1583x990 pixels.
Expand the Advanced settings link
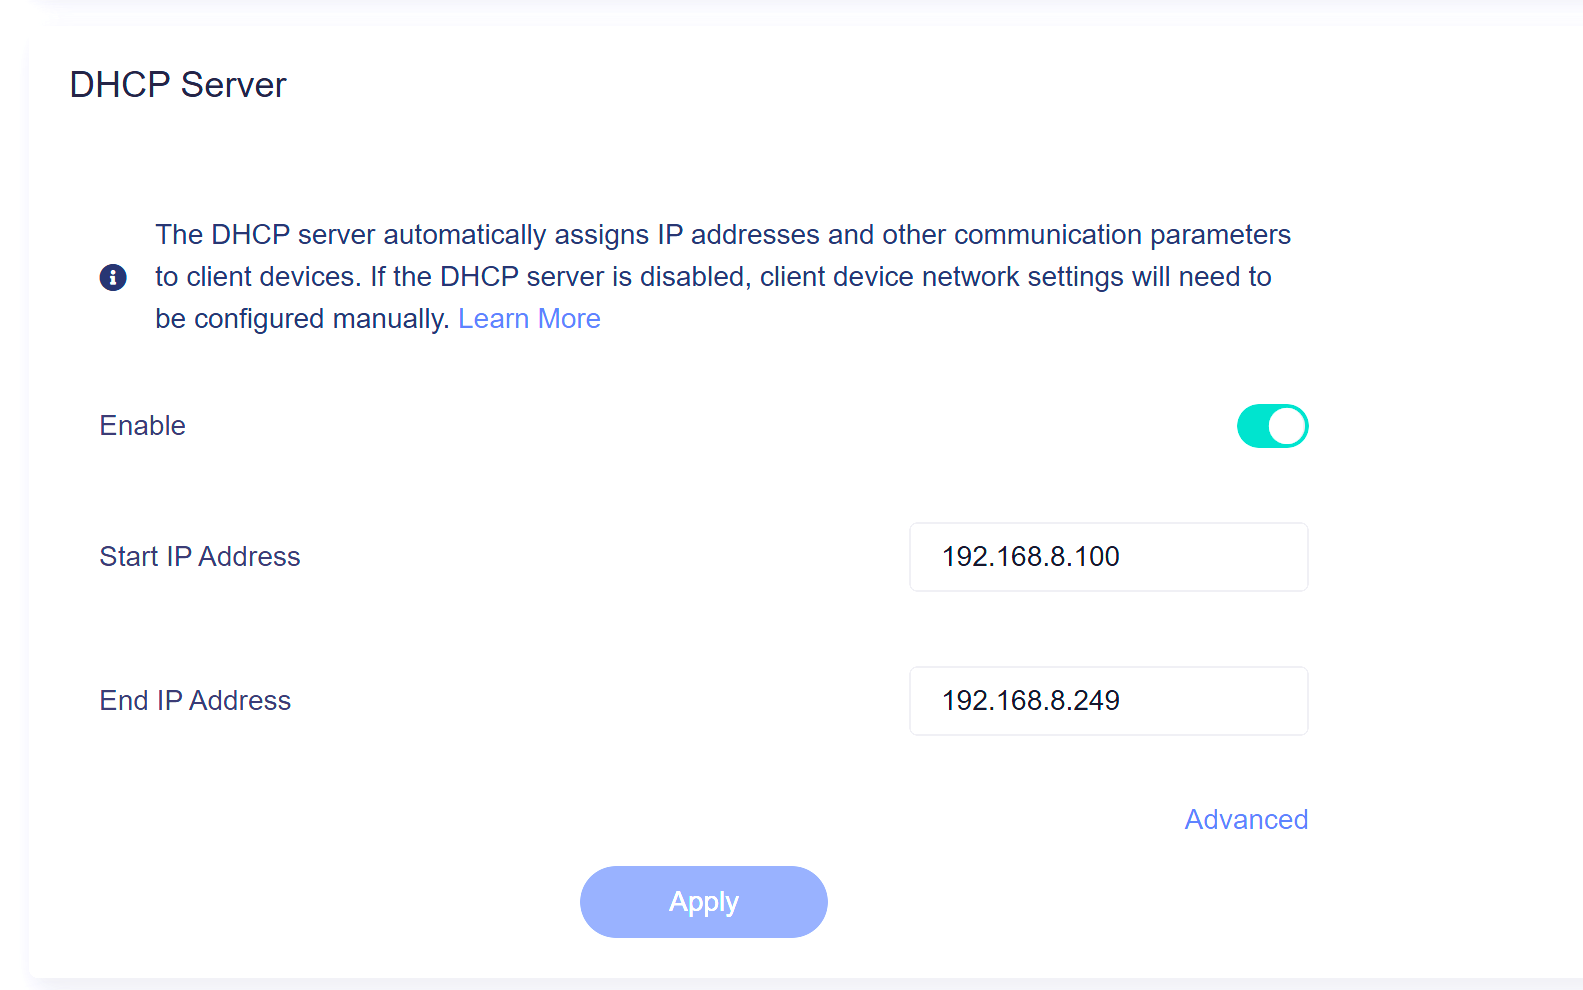pos(1246,820)
